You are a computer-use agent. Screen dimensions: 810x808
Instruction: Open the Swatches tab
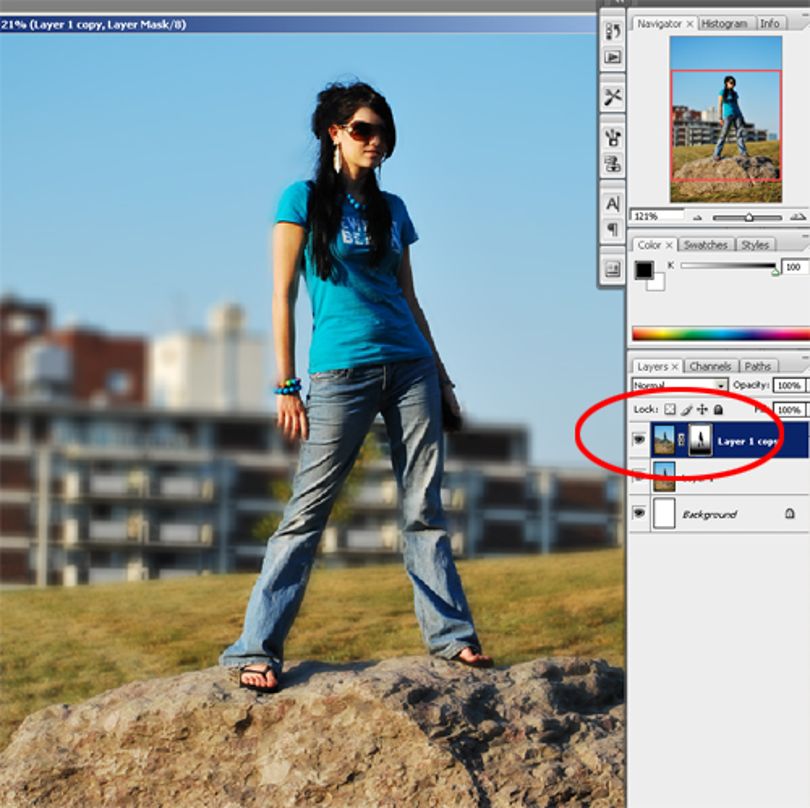click(x=706, y=245)
